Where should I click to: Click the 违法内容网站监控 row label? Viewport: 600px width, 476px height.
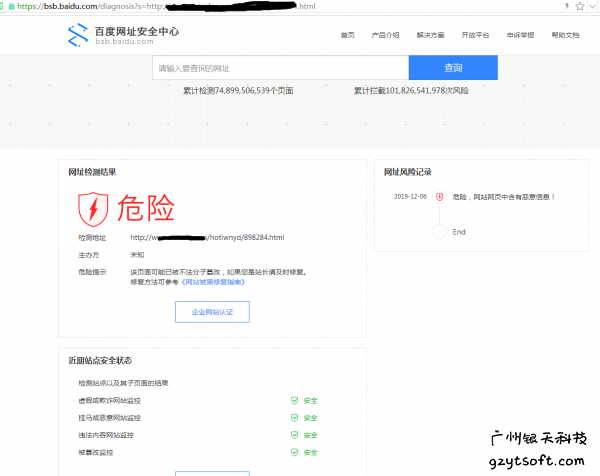point(106,435)
